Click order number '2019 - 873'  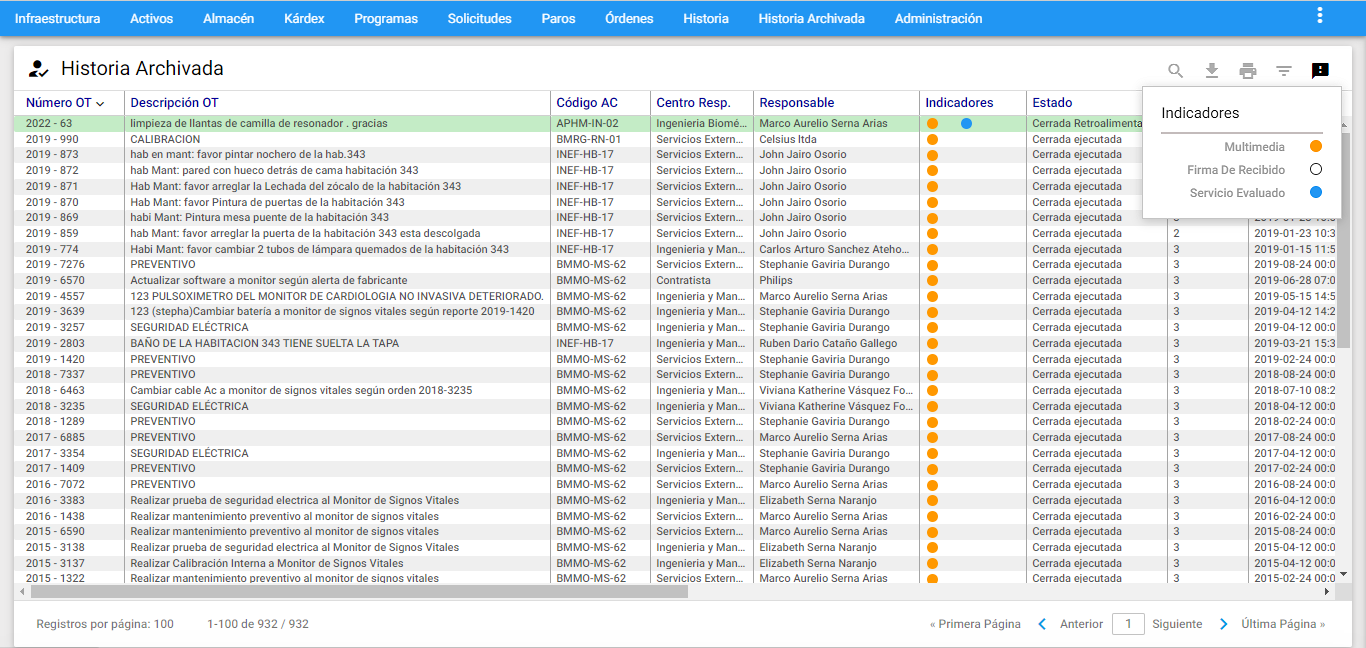pyautogui.click(x=52, y=155)
